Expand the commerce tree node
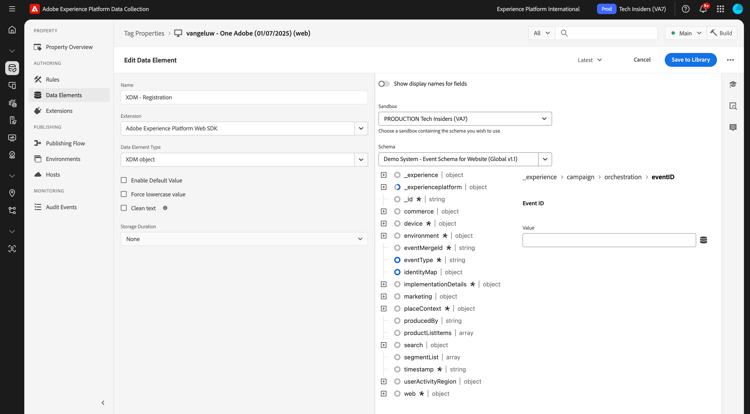The image size is (750, 414). coord(383,212)
